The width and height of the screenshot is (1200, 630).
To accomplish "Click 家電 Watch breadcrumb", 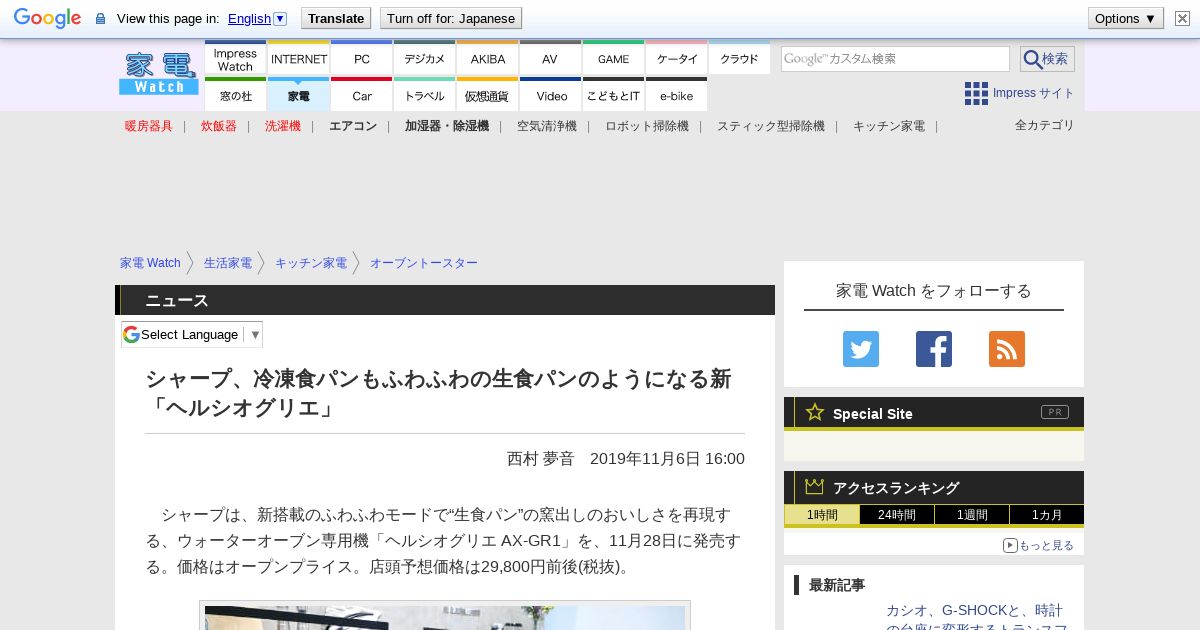I will [150, 263].
